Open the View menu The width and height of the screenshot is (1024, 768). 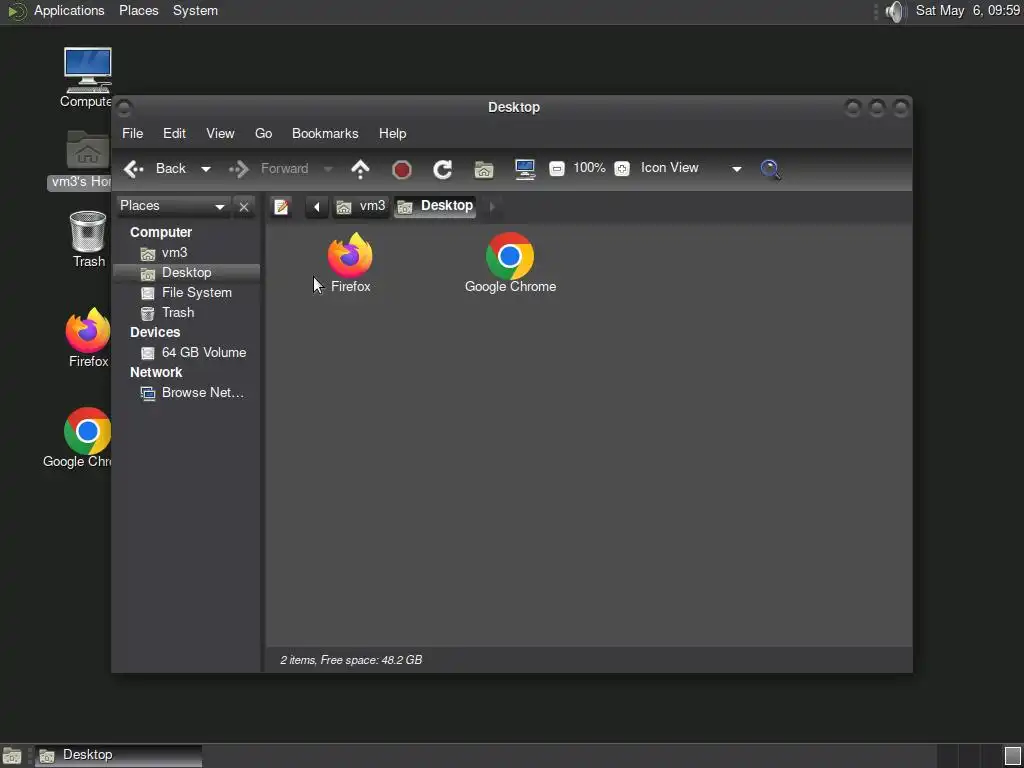click(x=220, y=133)
